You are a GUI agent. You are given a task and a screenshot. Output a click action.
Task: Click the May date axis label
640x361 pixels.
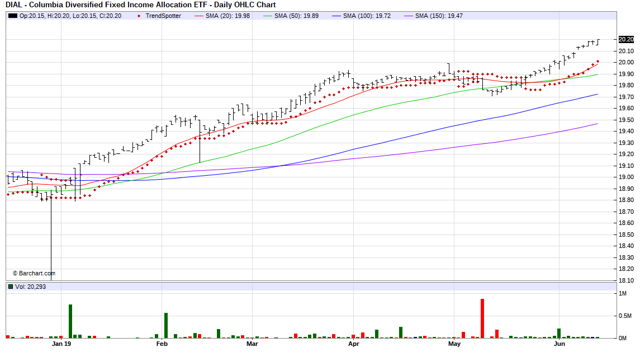(454, 344)
